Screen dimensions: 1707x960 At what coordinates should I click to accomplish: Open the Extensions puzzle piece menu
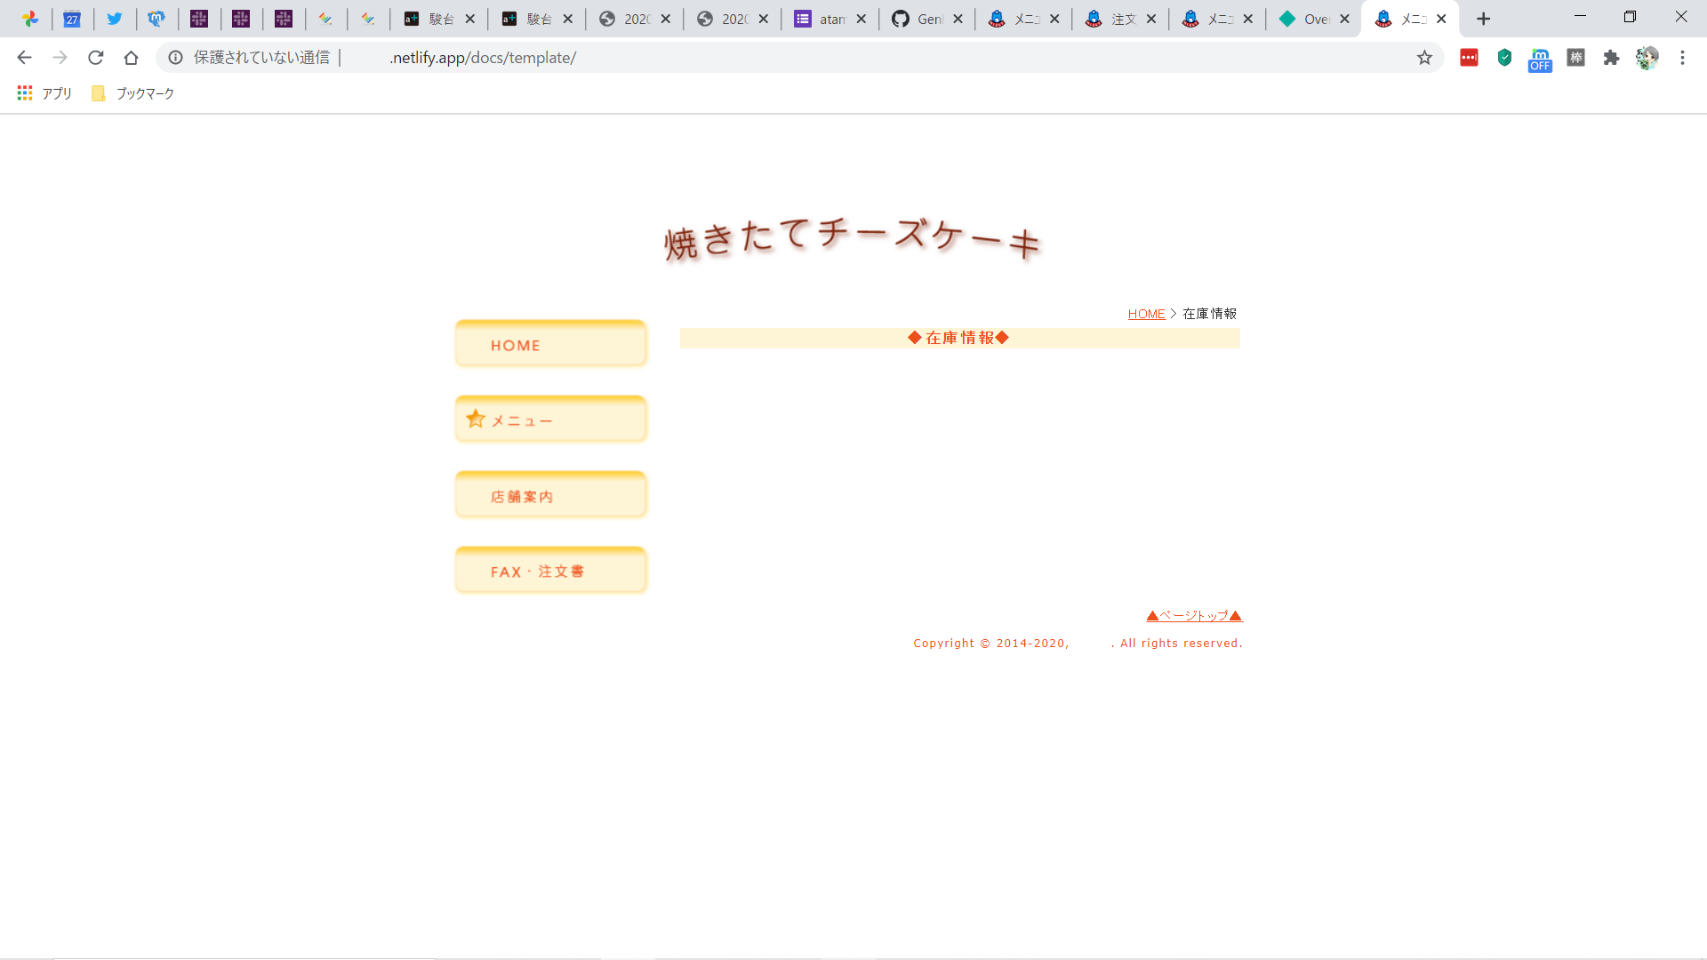[1611, 58]
